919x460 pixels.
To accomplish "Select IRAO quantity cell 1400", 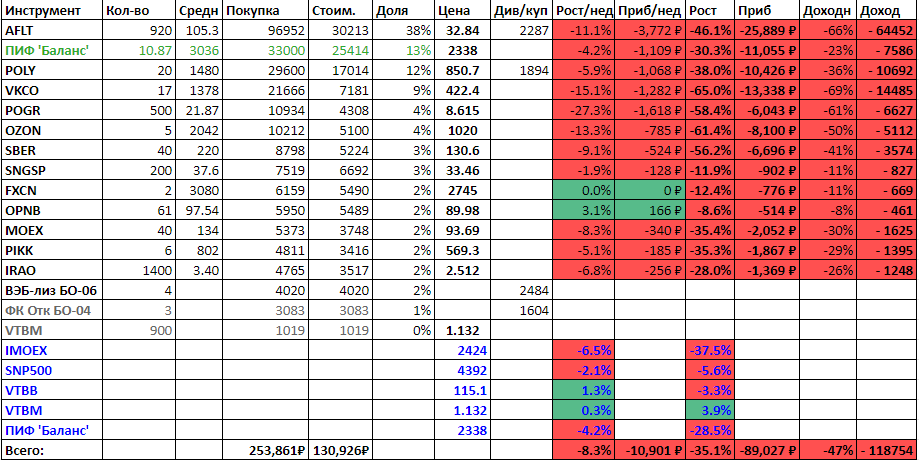I will click(x=139, y=271).
